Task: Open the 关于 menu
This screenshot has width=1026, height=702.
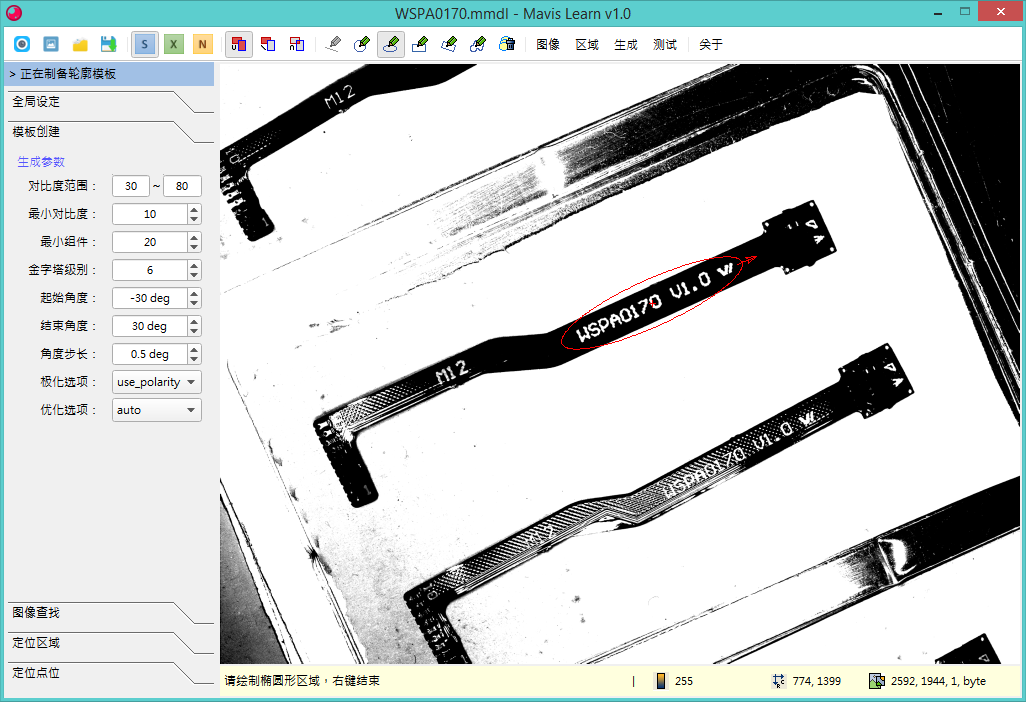Action: [x=711, y=44]
